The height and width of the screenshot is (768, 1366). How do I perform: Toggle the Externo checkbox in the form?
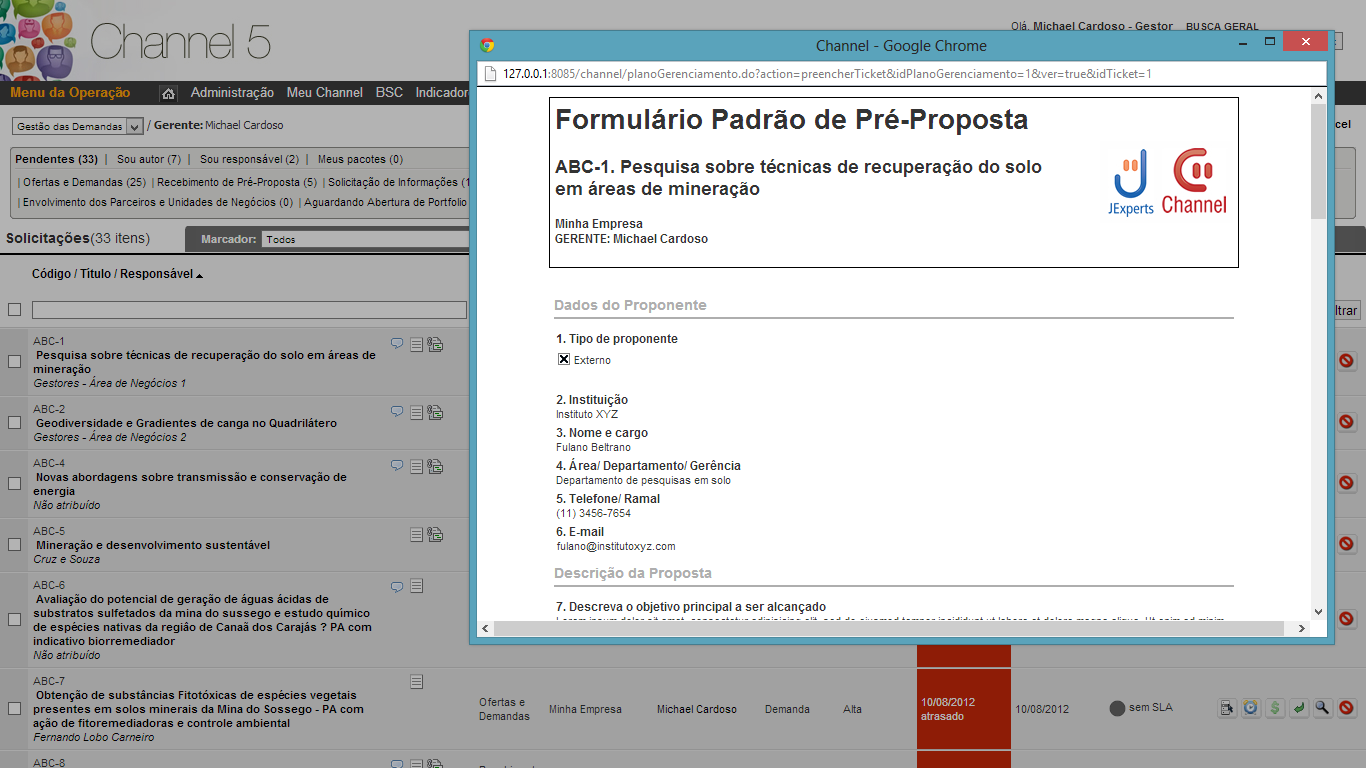coord(564,359)
